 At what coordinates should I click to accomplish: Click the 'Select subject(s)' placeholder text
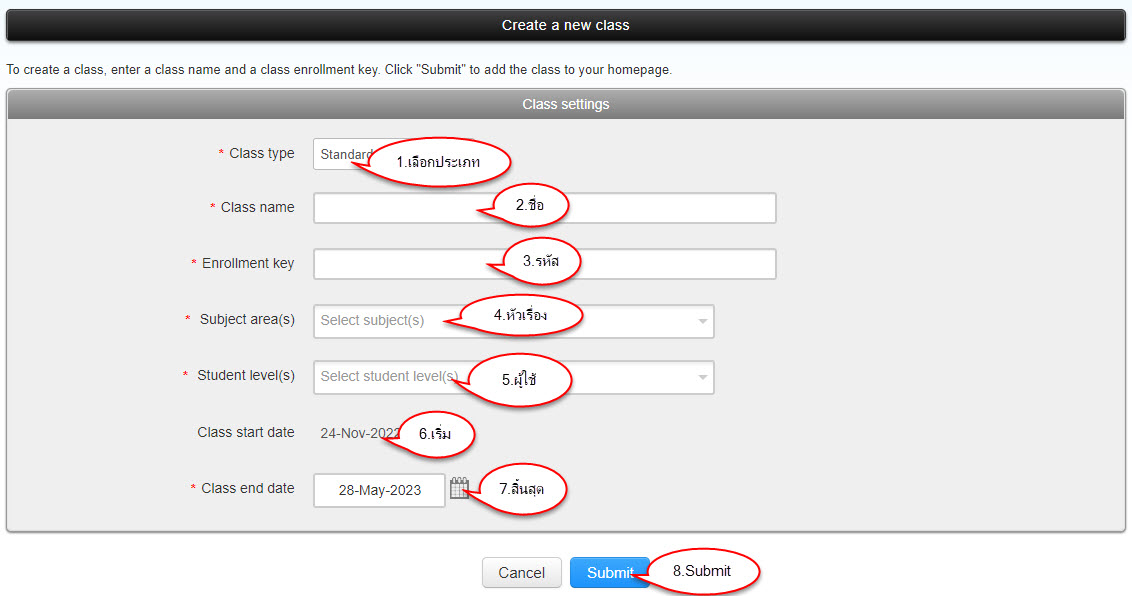(372, 321)
